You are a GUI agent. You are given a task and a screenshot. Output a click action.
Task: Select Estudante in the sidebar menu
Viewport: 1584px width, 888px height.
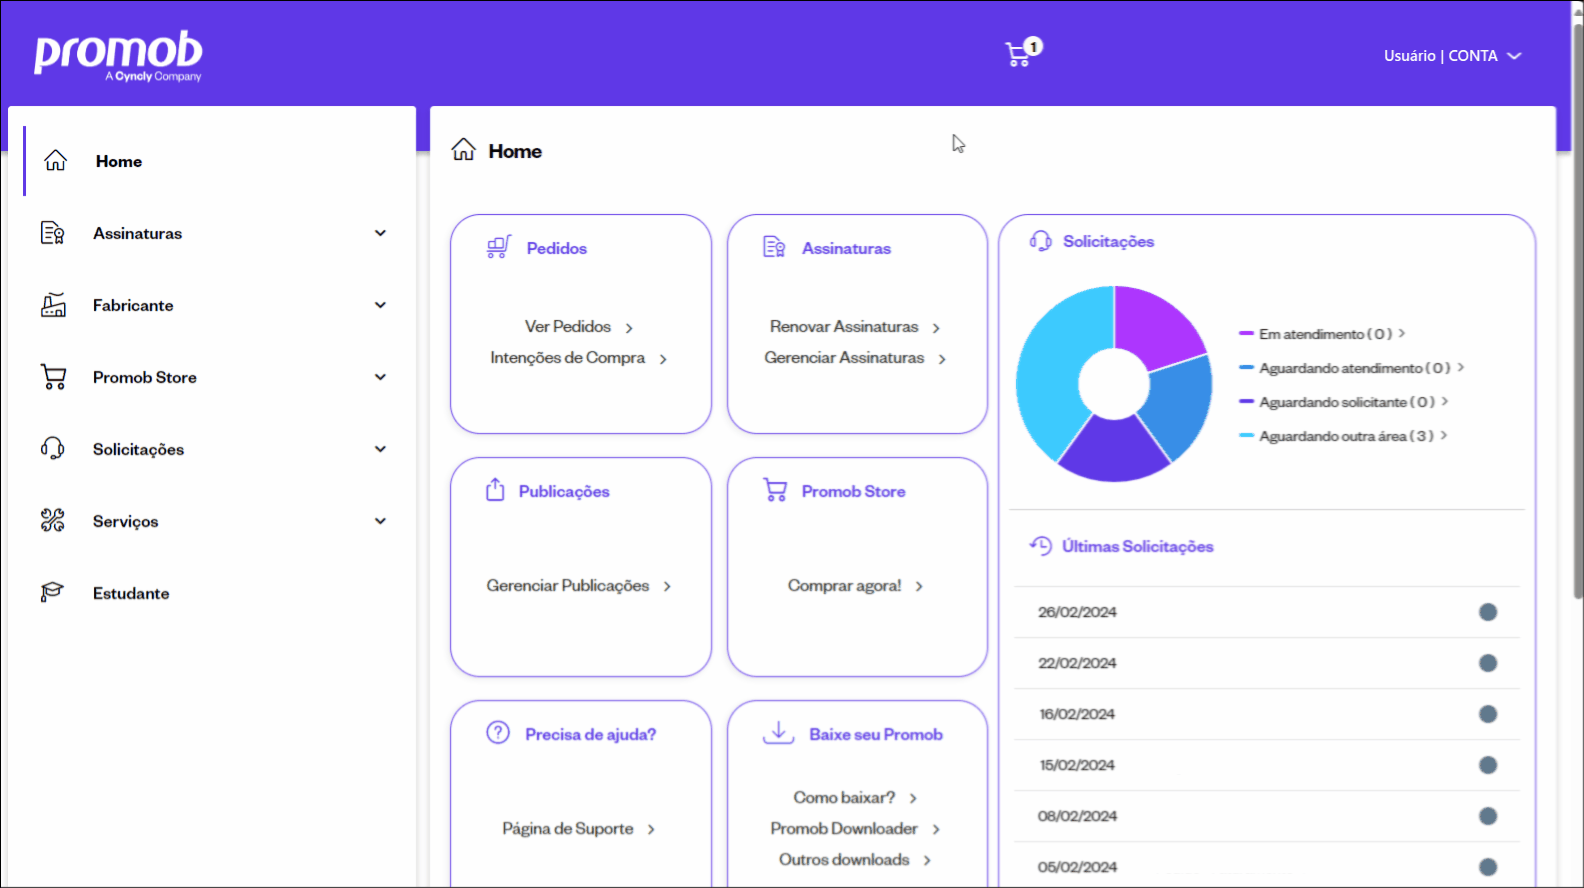(131, 593)
